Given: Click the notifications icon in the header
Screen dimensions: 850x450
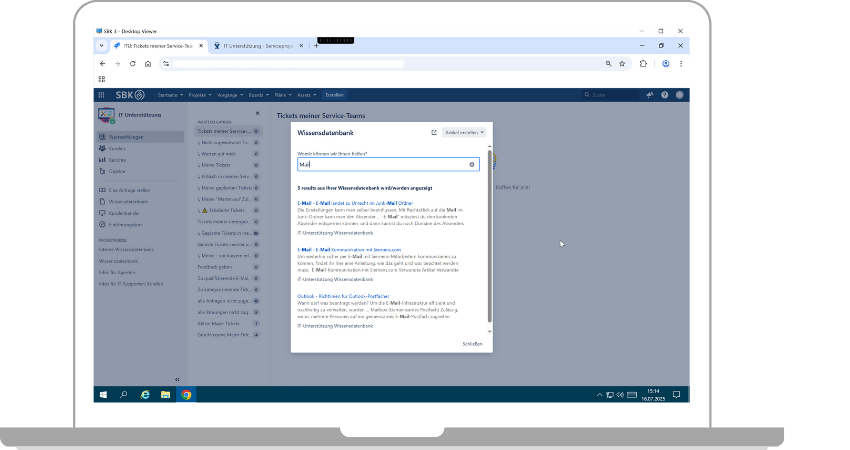Looking at the screenshot, I should pyautogui.click(x=649, y=95).
